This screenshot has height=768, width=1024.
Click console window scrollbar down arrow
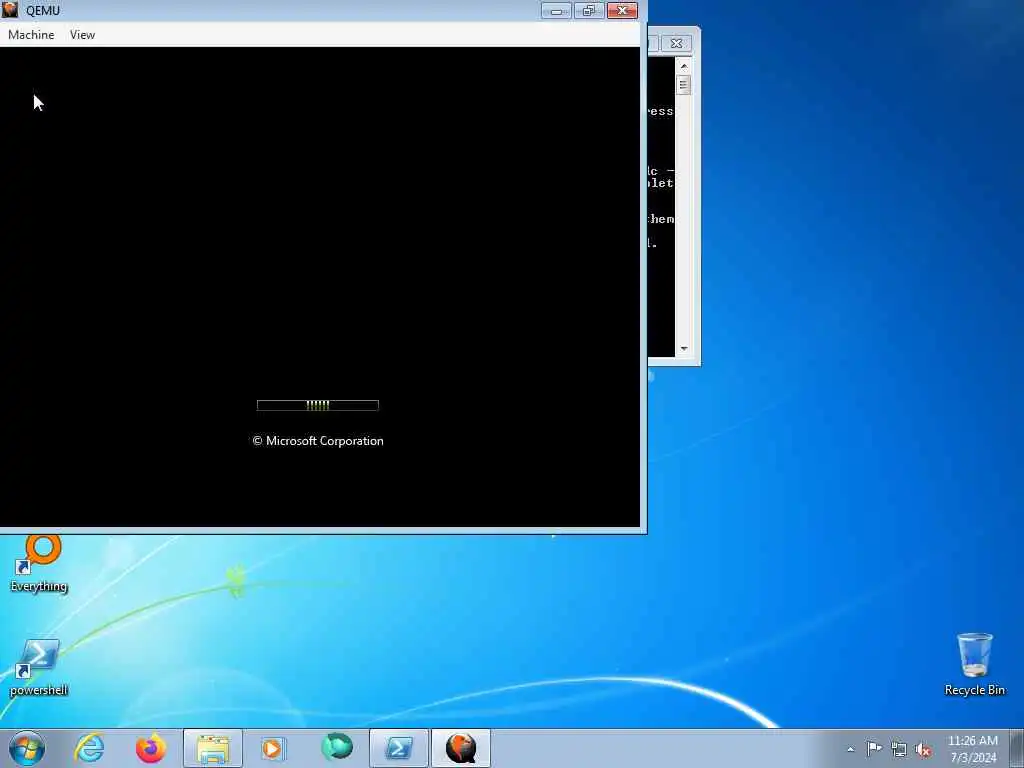pos(684,349)
